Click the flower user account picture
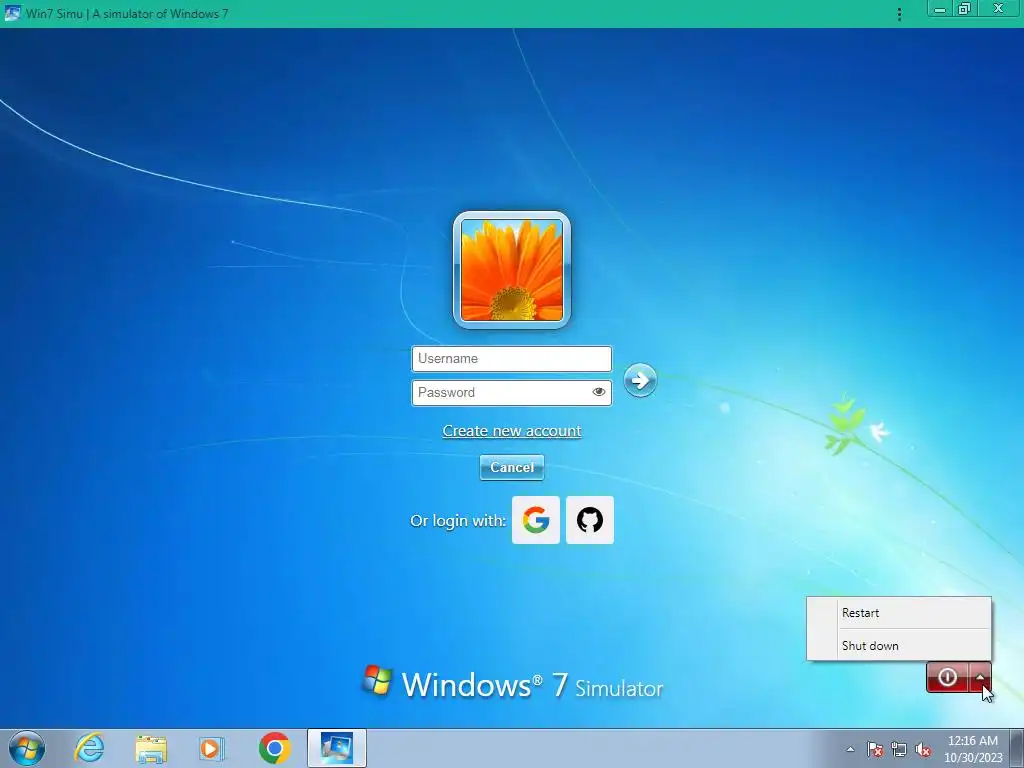Screen dimensions: 1024x768 (x=512, y=270)
